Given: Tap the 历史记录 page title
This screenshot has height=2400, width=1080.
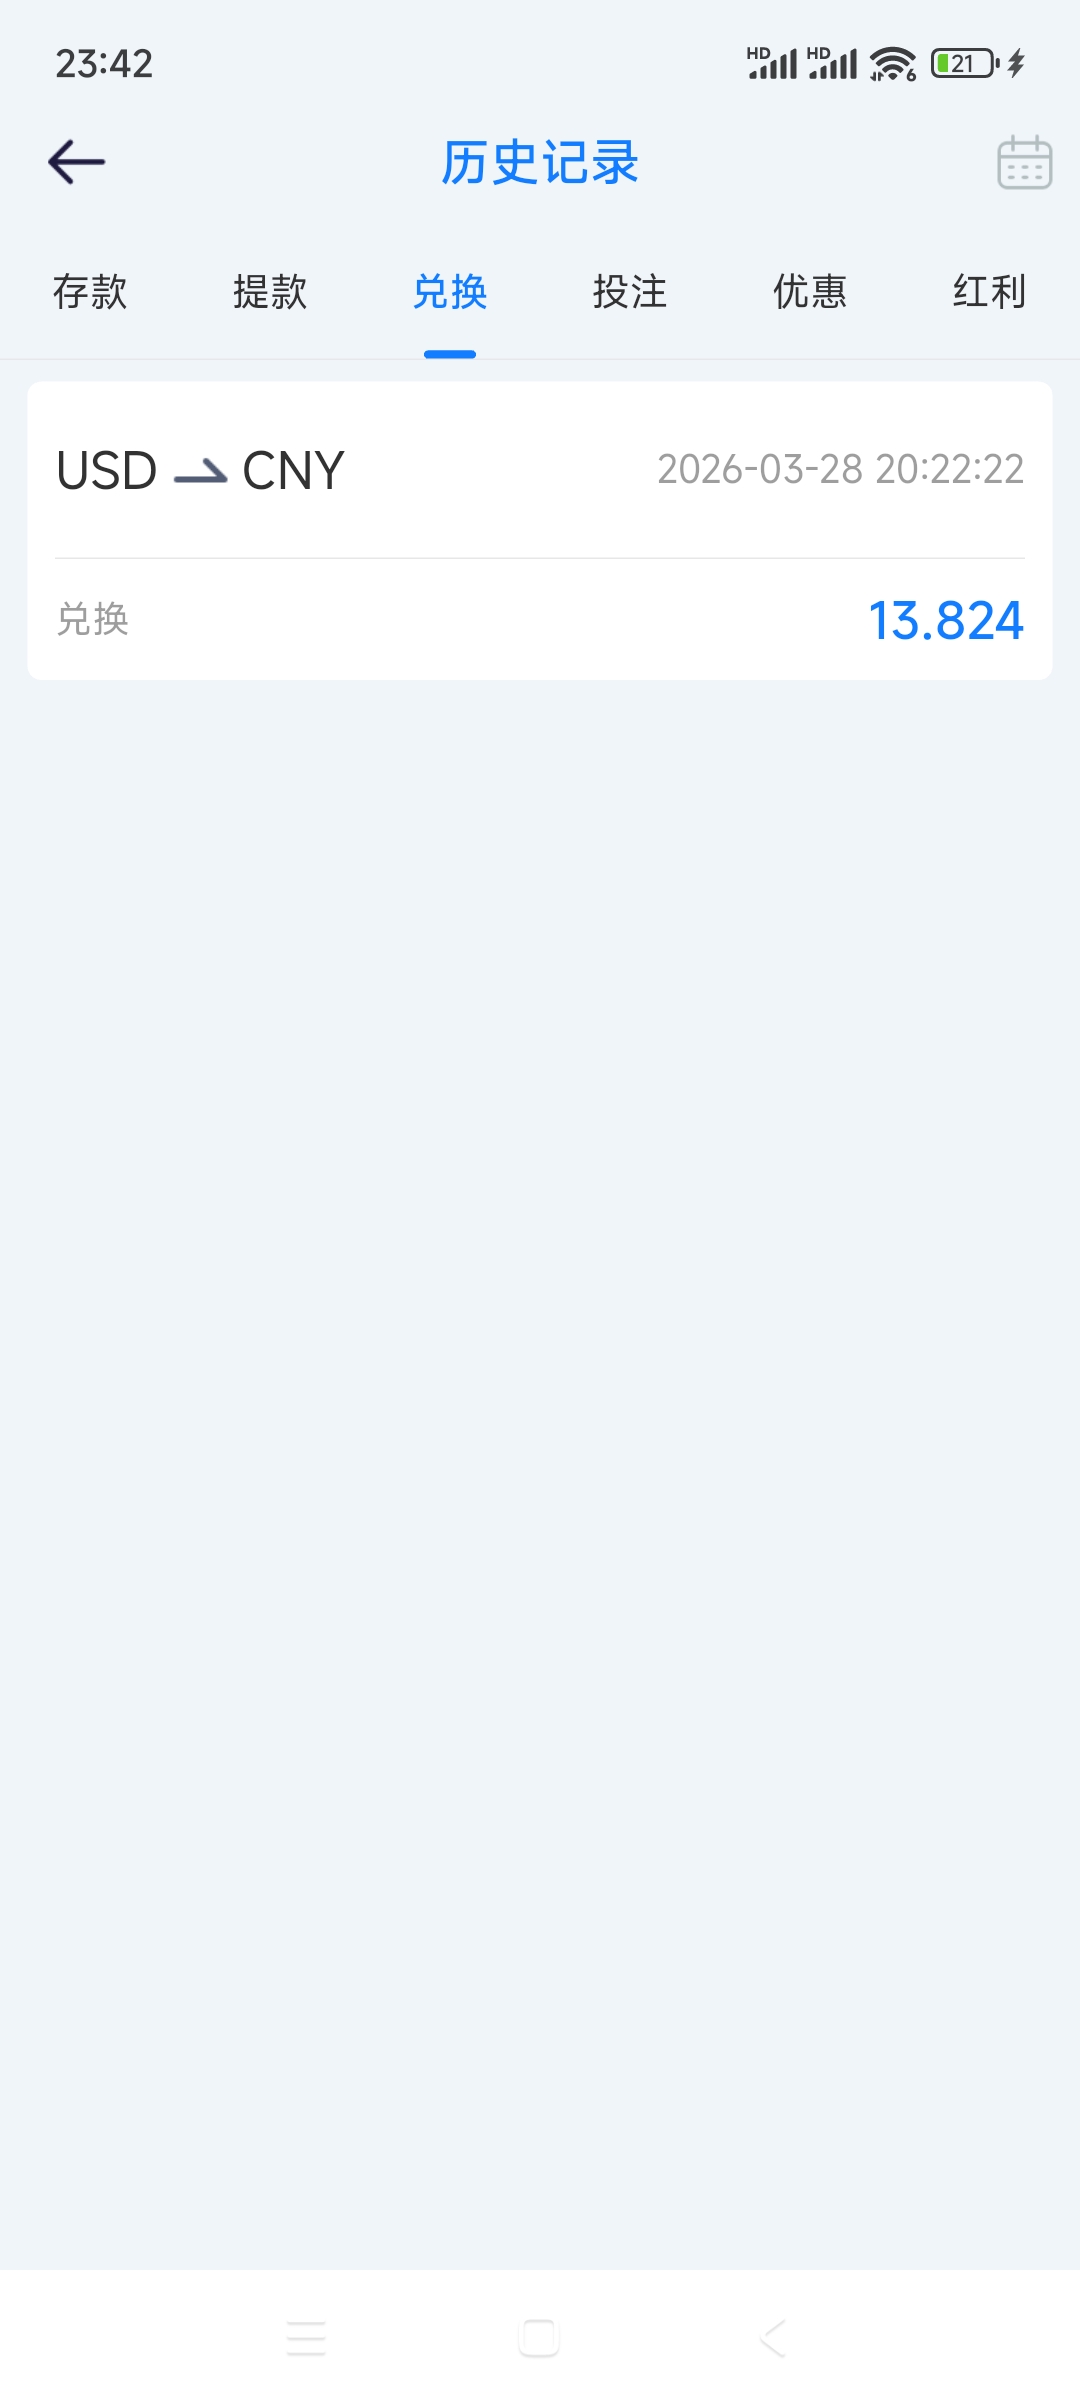Looking at the screenshot, I should tap(540, 162).
